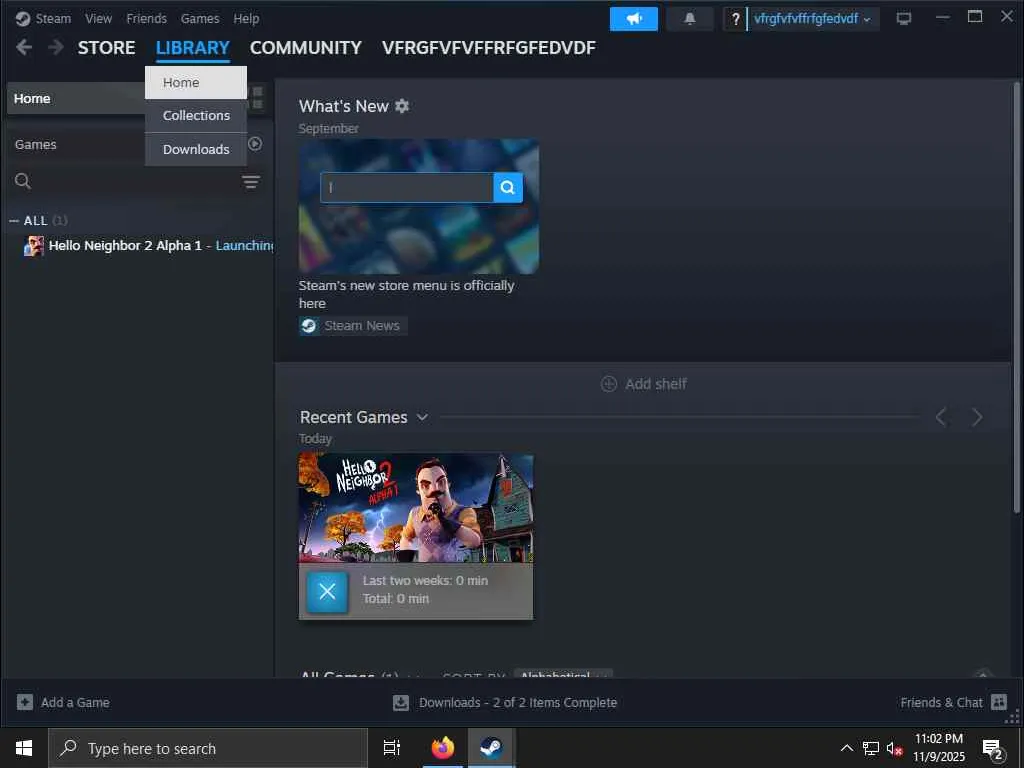The height and width of the screenshot is (768, 1024).
Task: Select Collections in Library dropdown
Action: [x=196, y=116]
